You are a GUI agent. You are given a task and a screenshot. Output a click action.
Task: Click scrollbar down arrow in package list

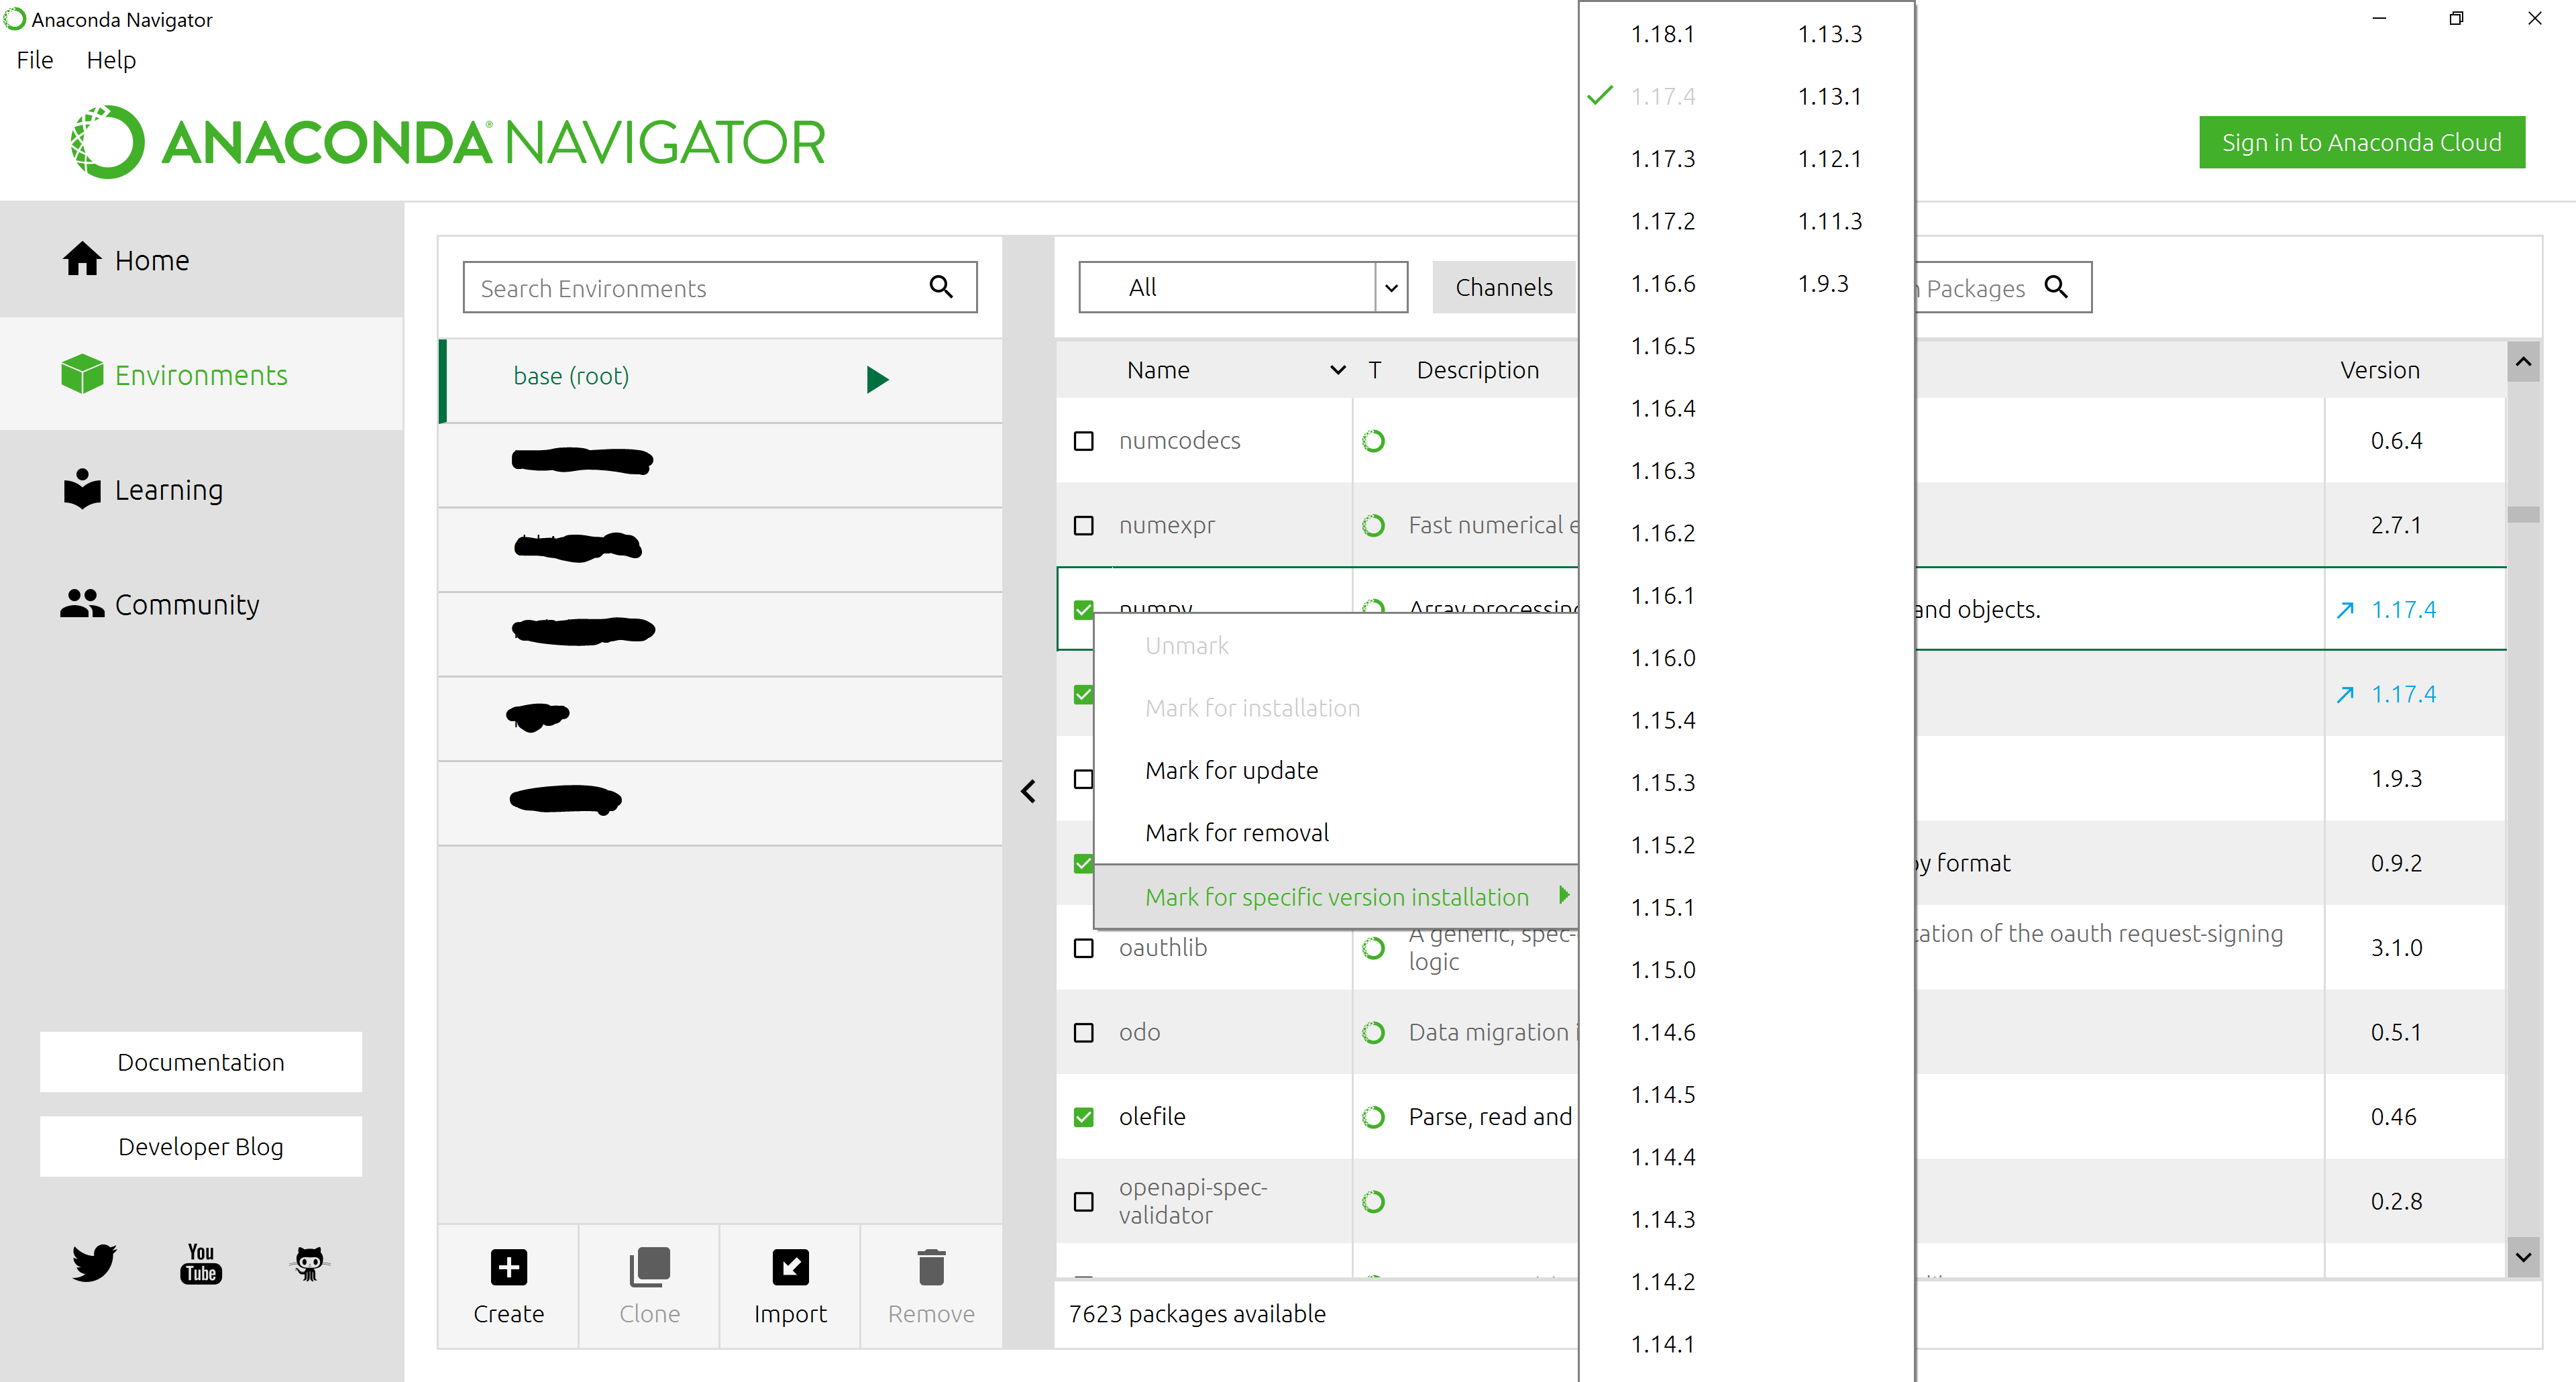coord(2523,1257)
